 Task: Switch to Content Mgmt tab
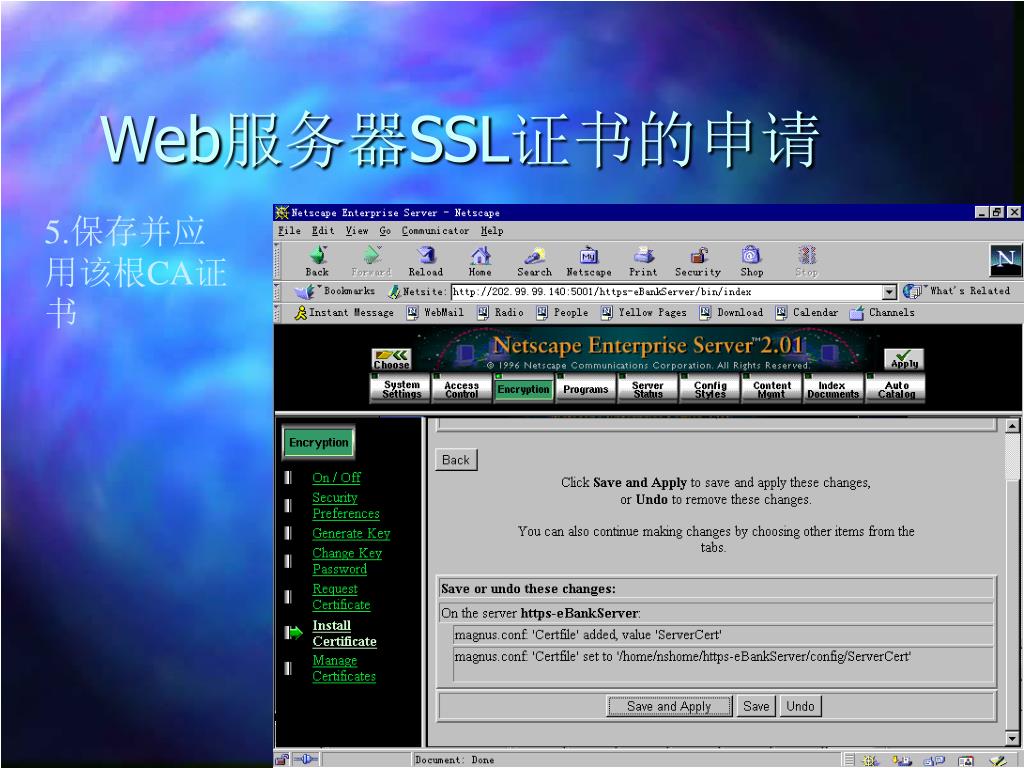pyautogui.click(x=771, y=389)
